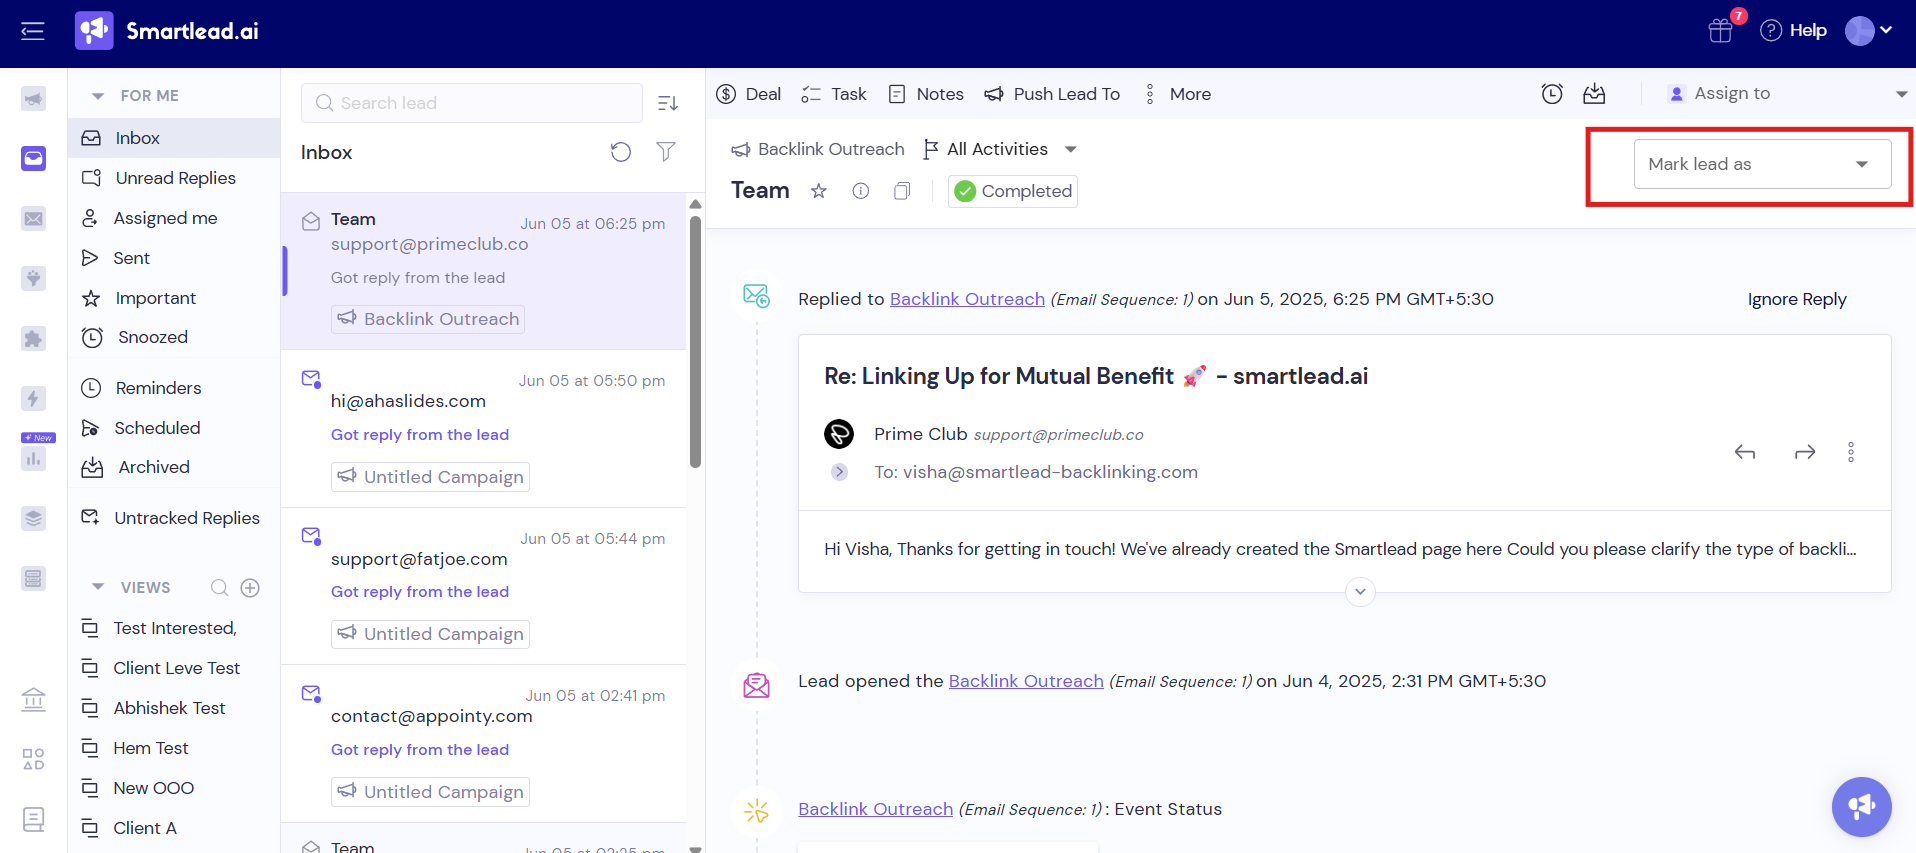Open the 'Hem Test' view
The height and width of the screenshot is (853, 1916).
[x=174, y=748]
